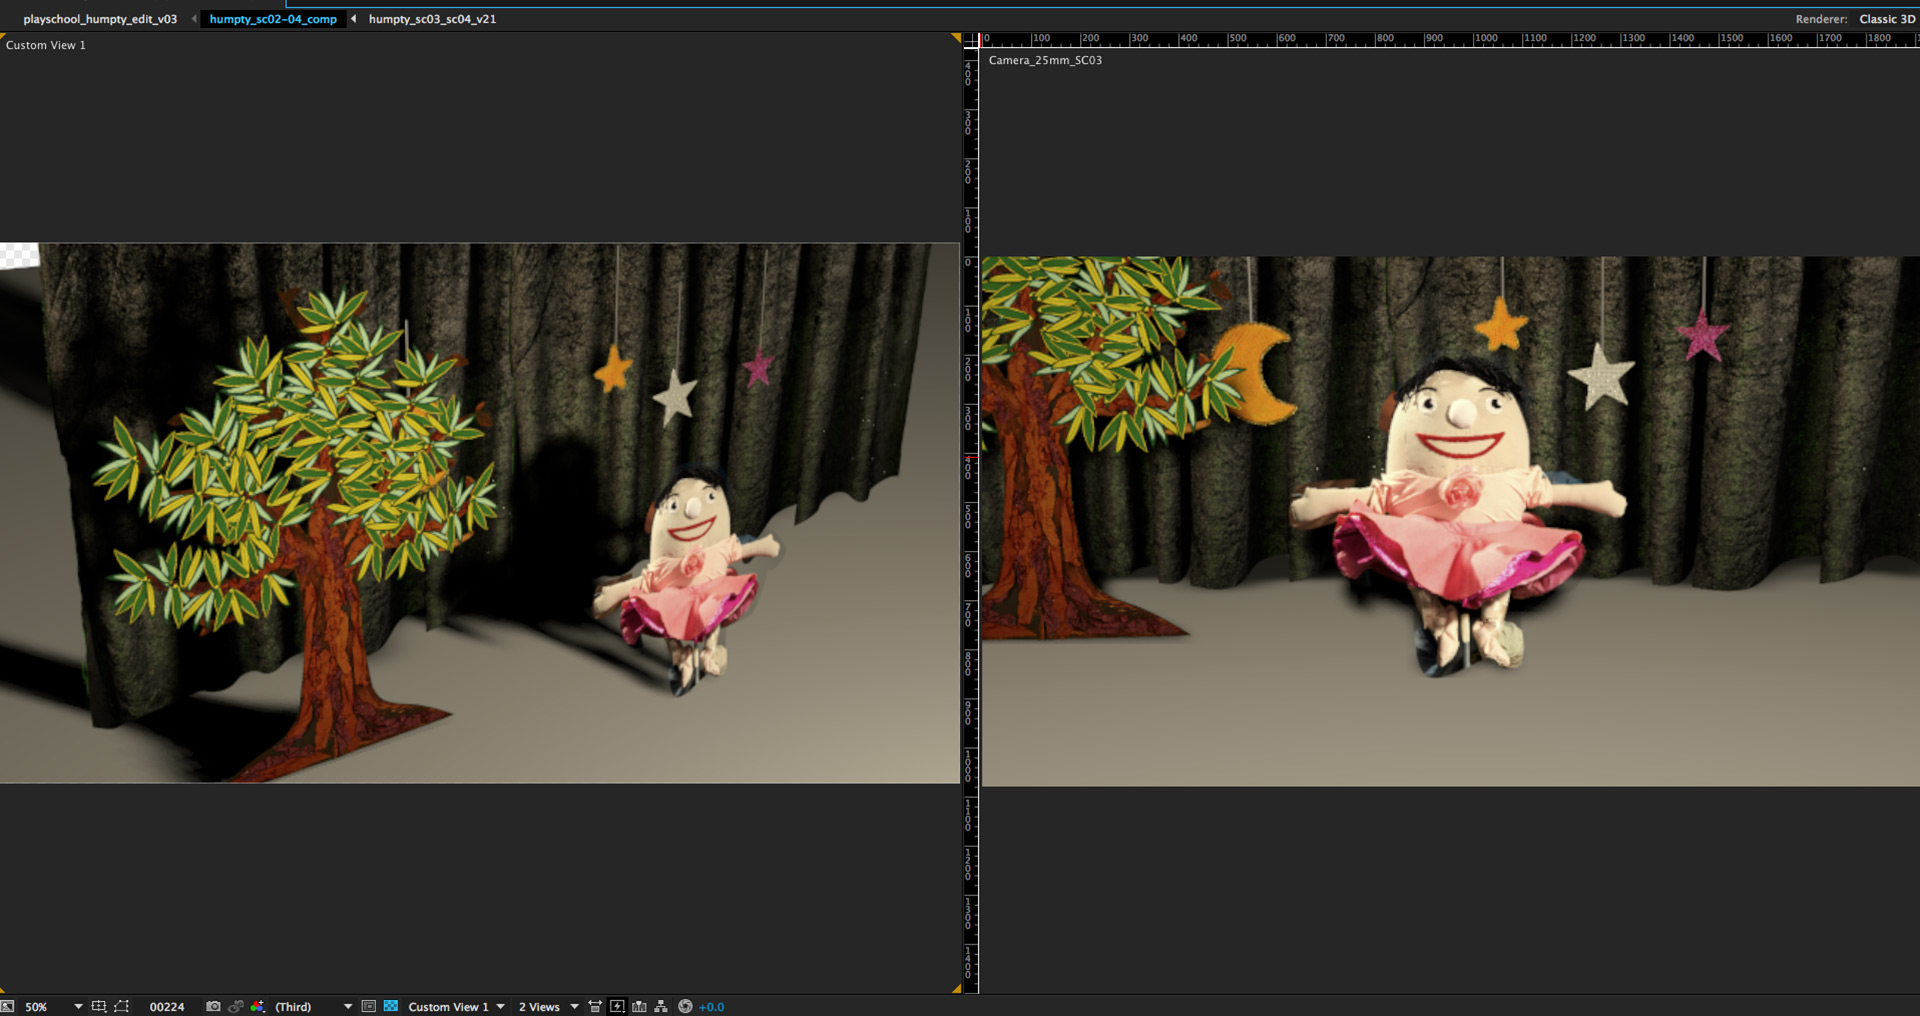Image resolution: width=1920 pixels, height=1016 pixels.
Task: Click the crescent moon in camera view
Action: coord(1254,372)
